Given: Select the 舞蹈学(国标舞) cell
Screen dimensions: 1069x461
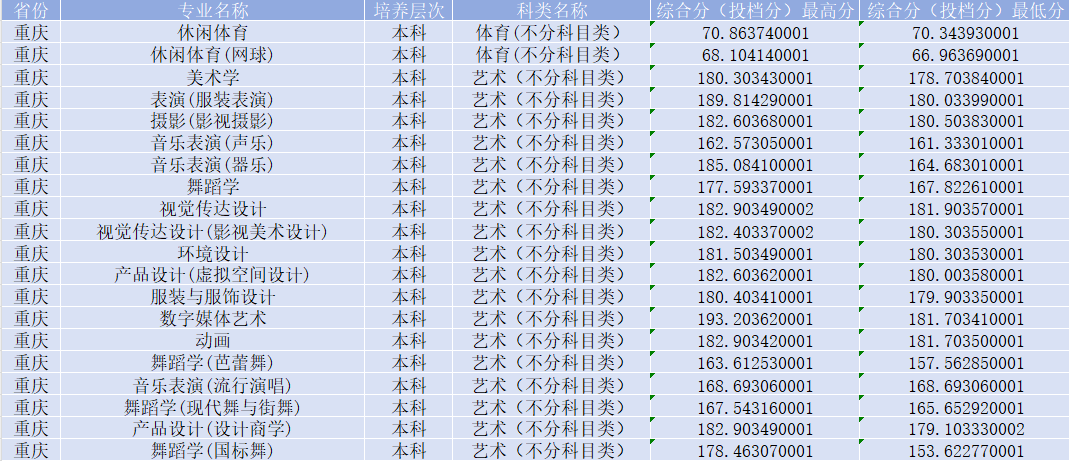Looking at the screenshot, I should (x=212, y=451).
